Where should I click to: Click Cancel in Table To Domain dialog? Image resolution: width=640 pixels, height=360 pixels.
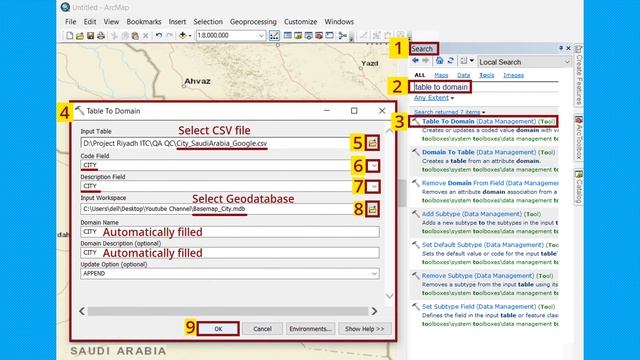(x=262, y=329)
